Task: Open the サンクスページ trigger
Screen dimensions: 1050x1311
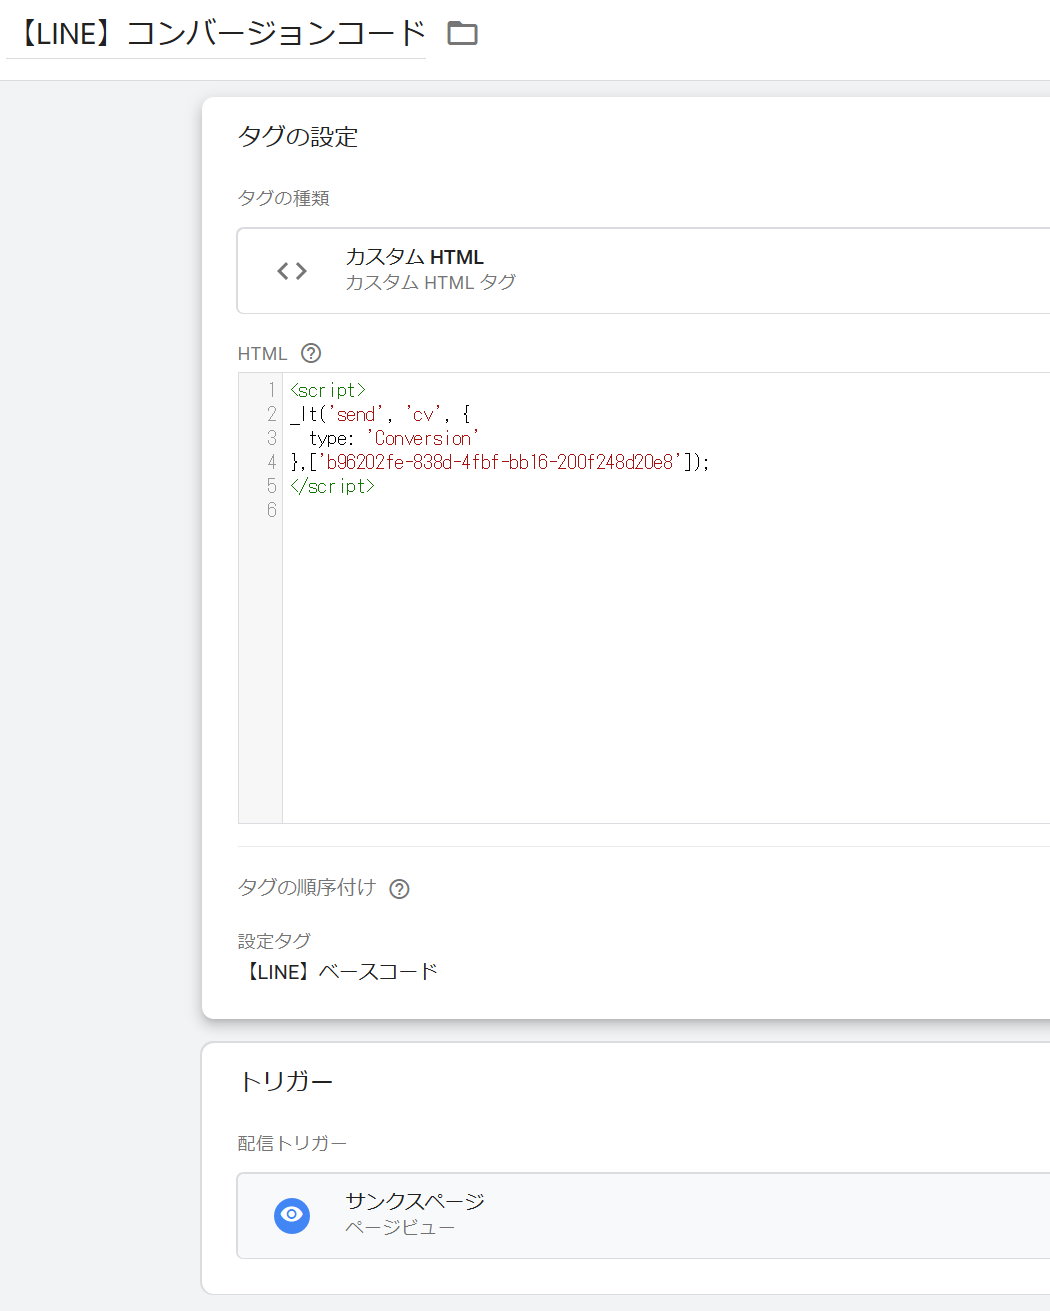Action: click(x=643, y=1215)
